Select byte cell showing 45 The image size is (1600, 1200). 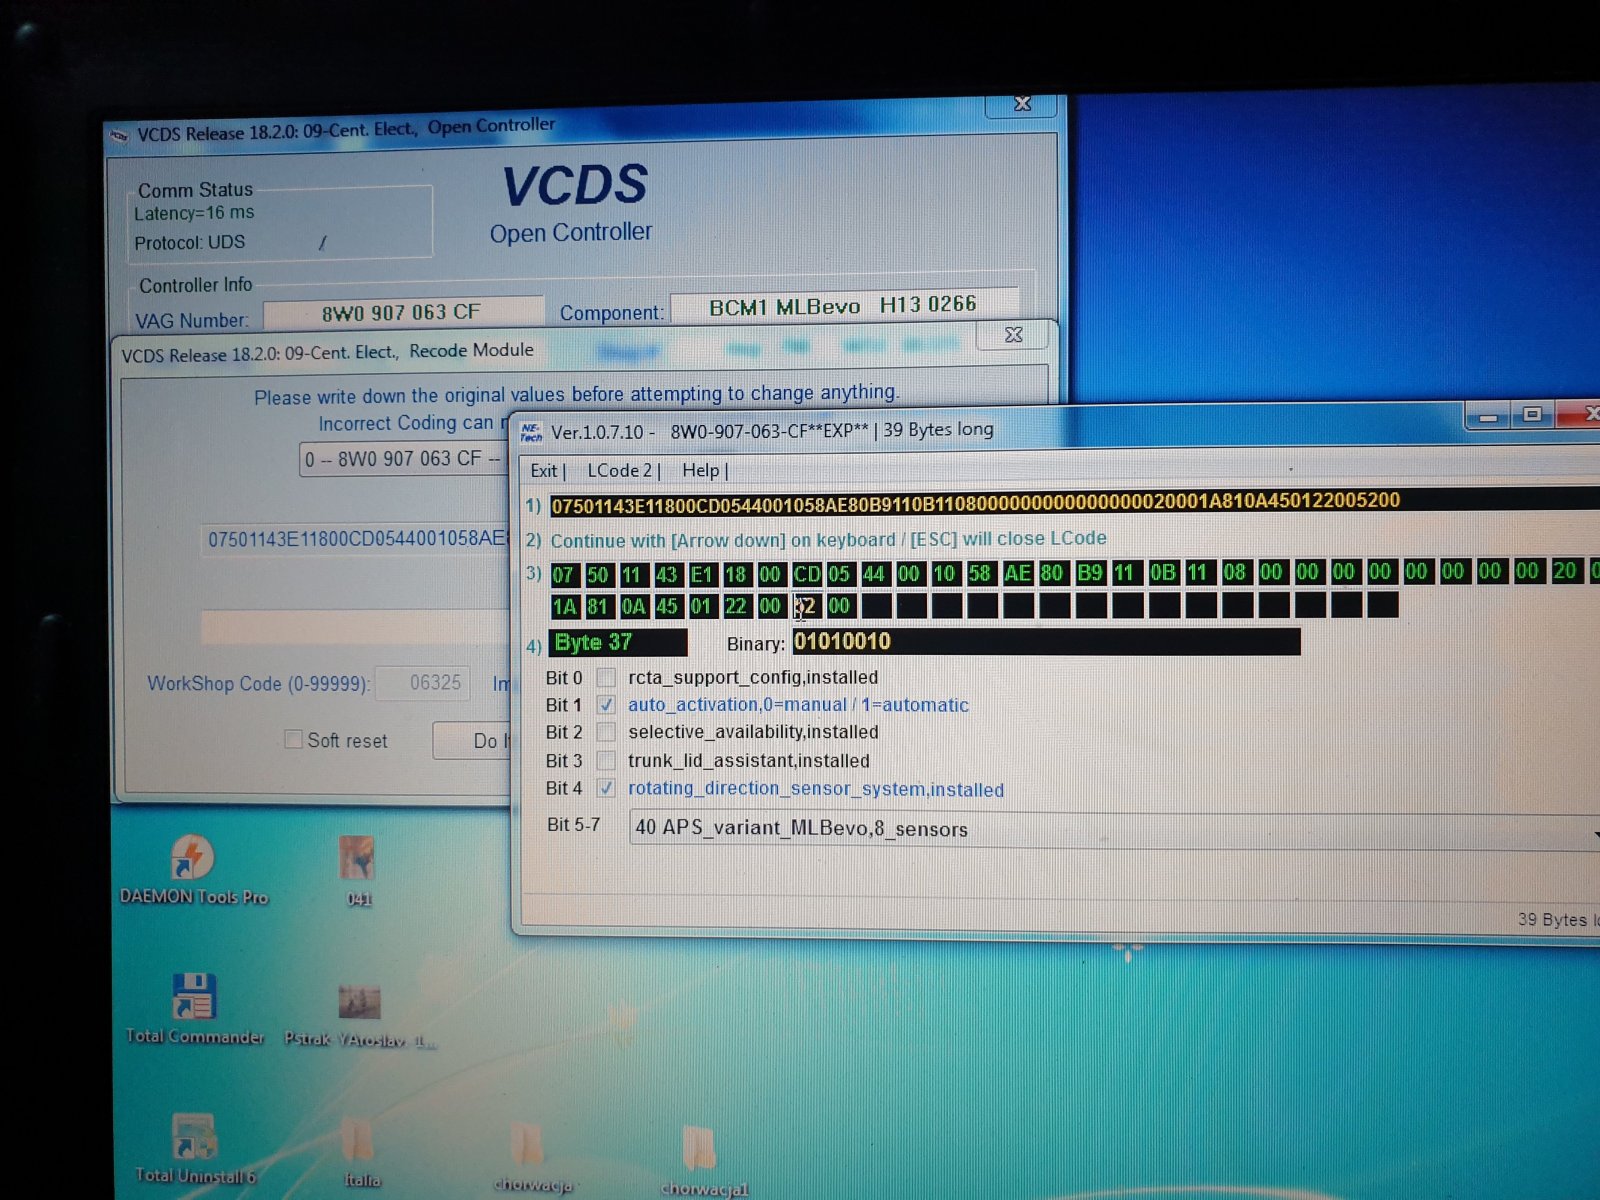(666, 607)
